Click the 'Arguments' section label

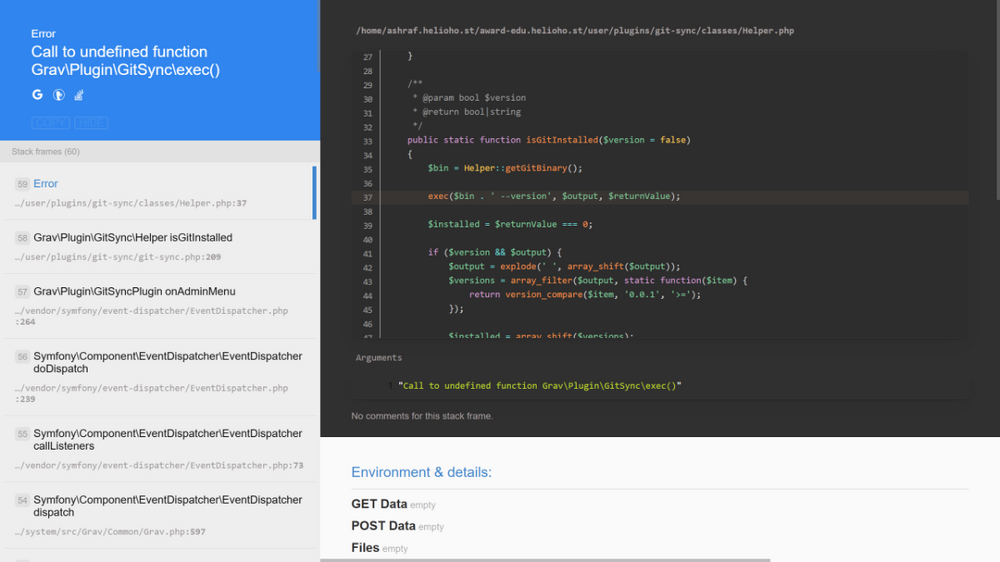point(379,358)
